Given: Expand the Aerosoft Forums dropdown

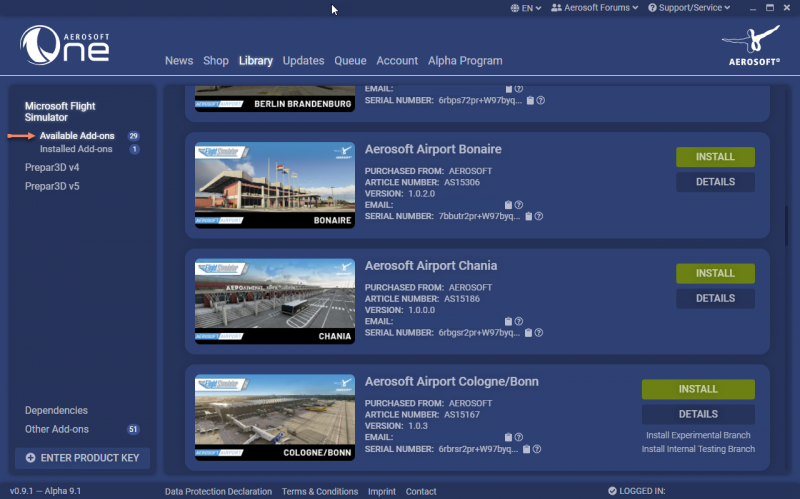Looking at the screenshot, I should click(x=595, y=8).
